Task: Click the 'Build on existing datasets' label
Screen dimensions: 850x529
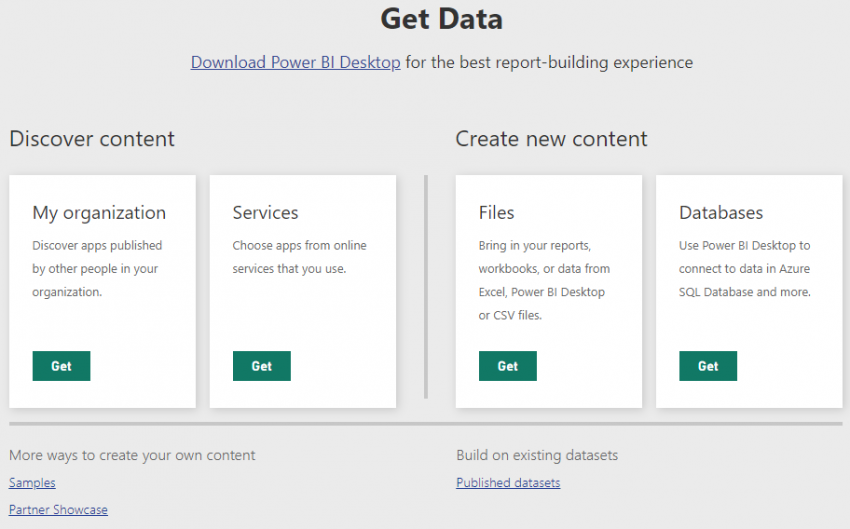Action: (x=537, y=455)
